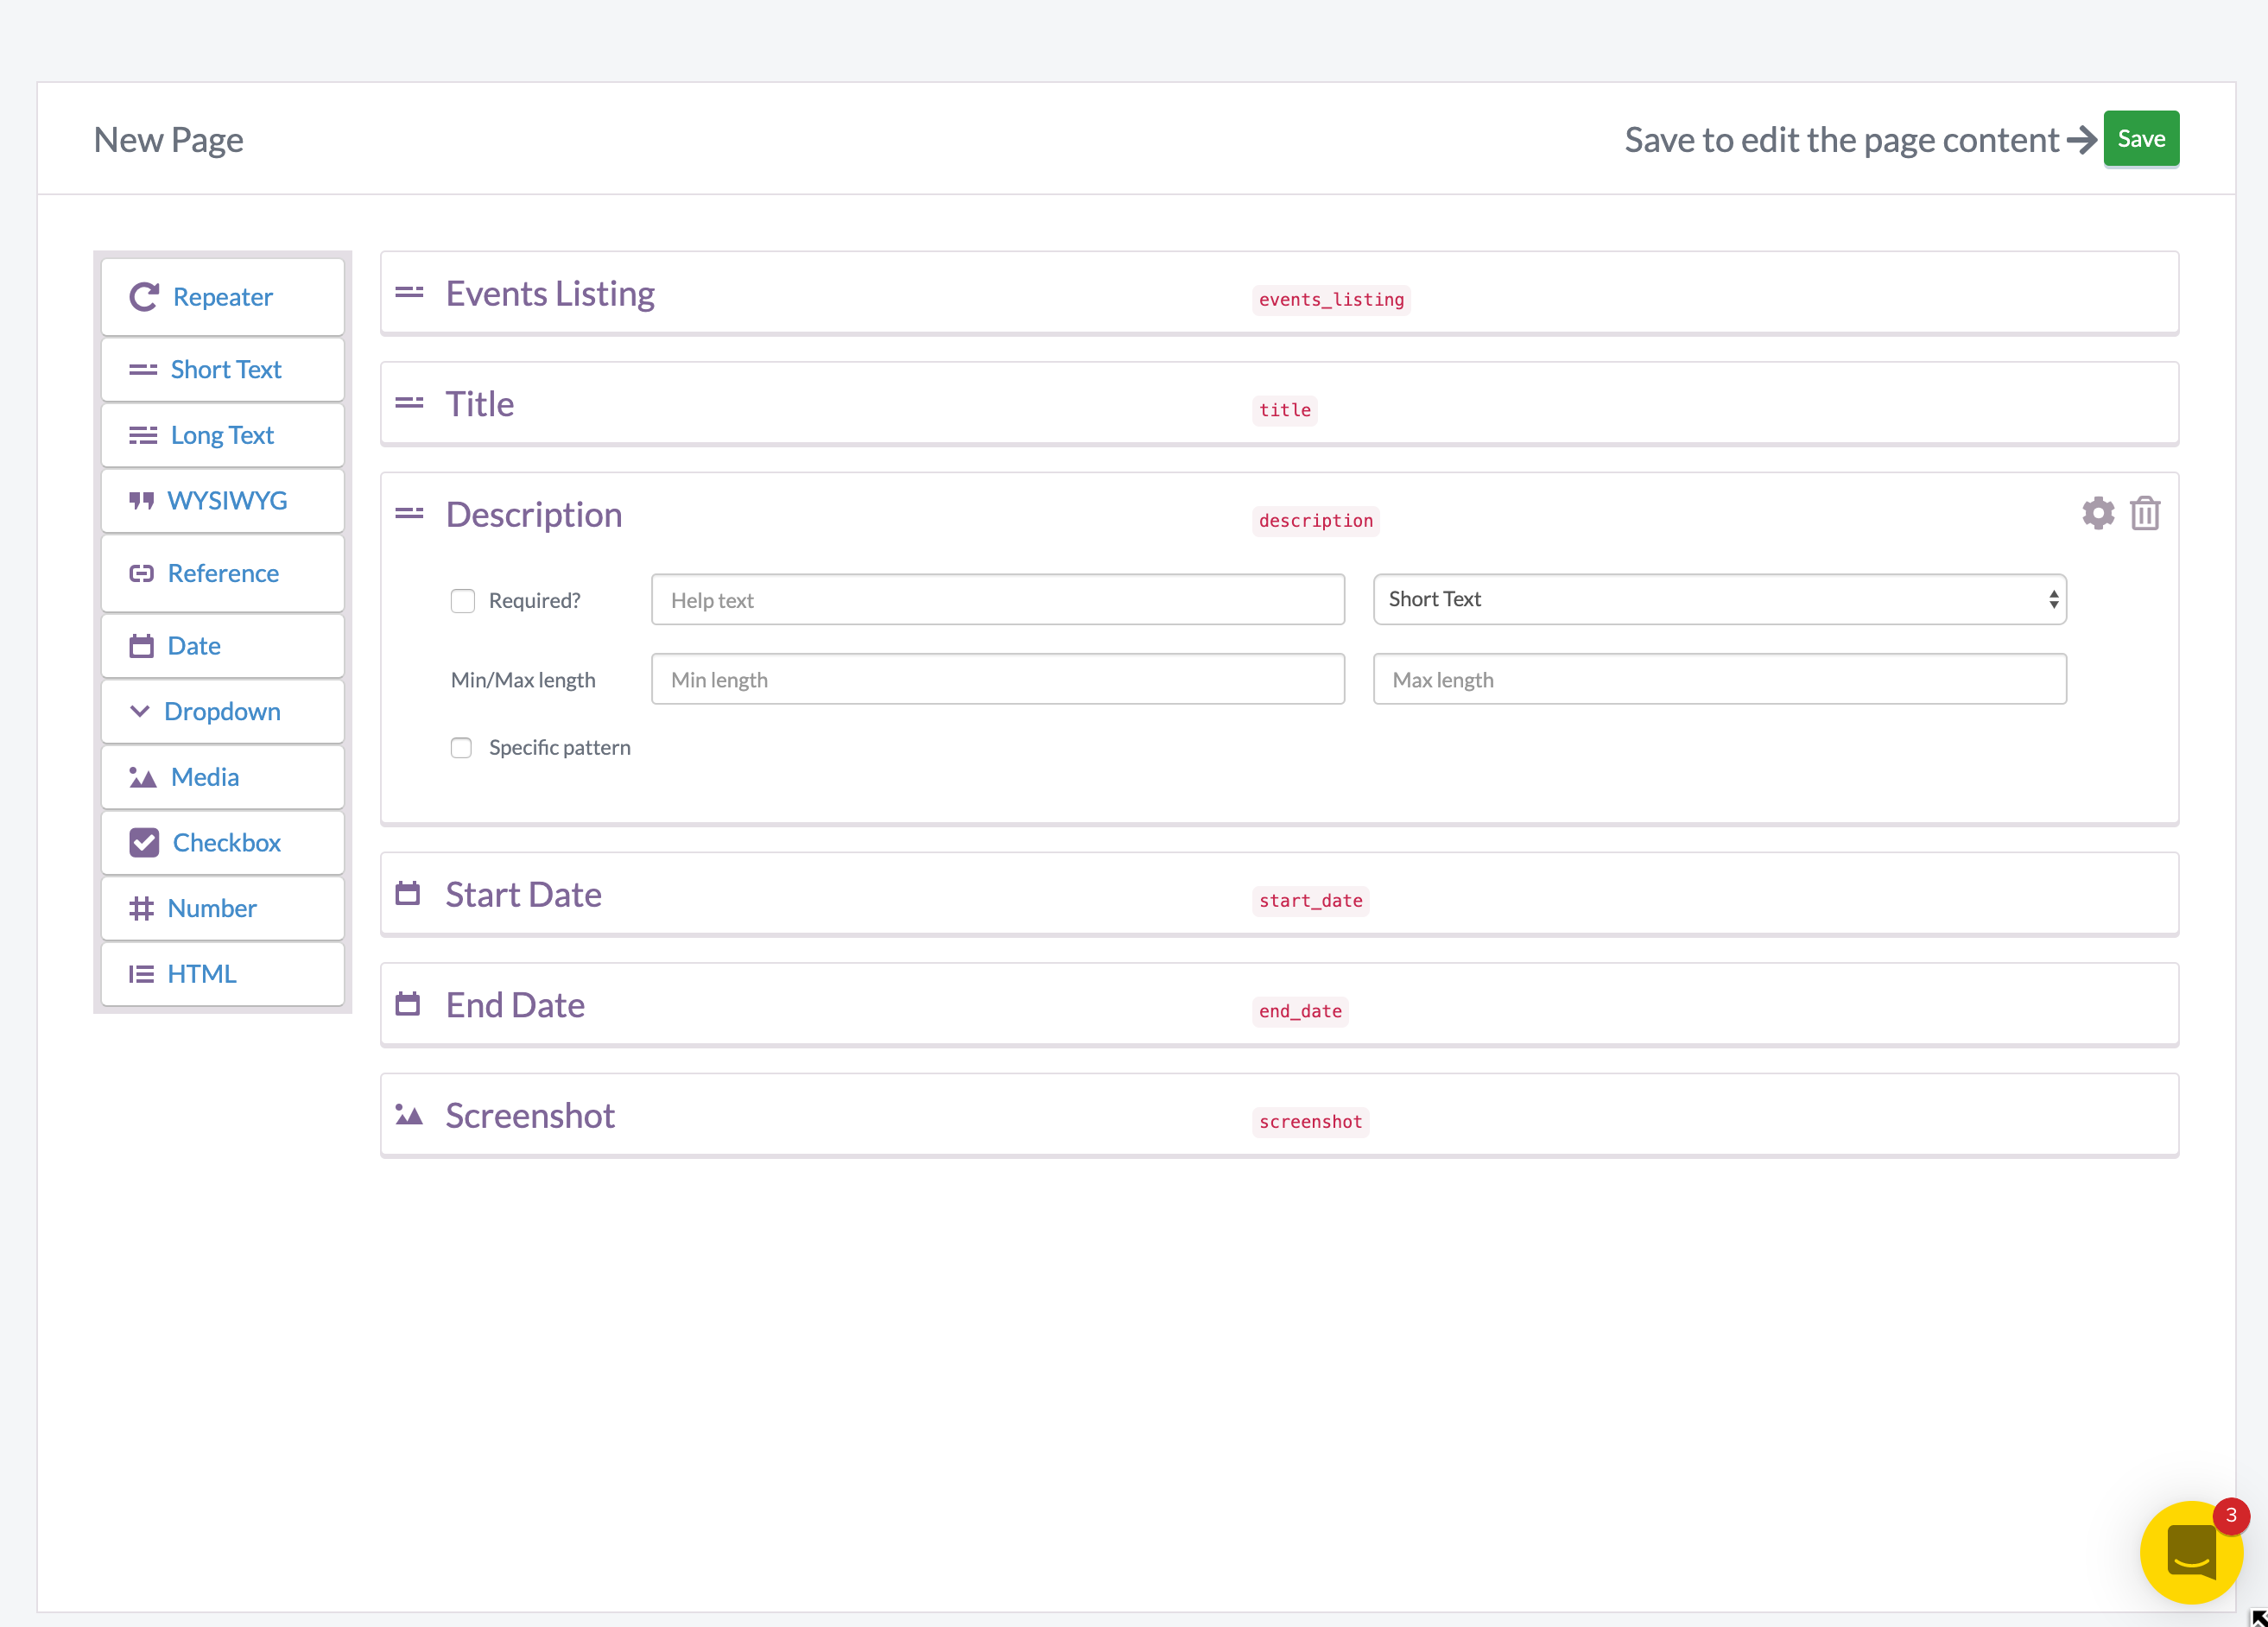Click the Media field type icon
This screenshot has height=1627, width=2268.
coord(141,775)
